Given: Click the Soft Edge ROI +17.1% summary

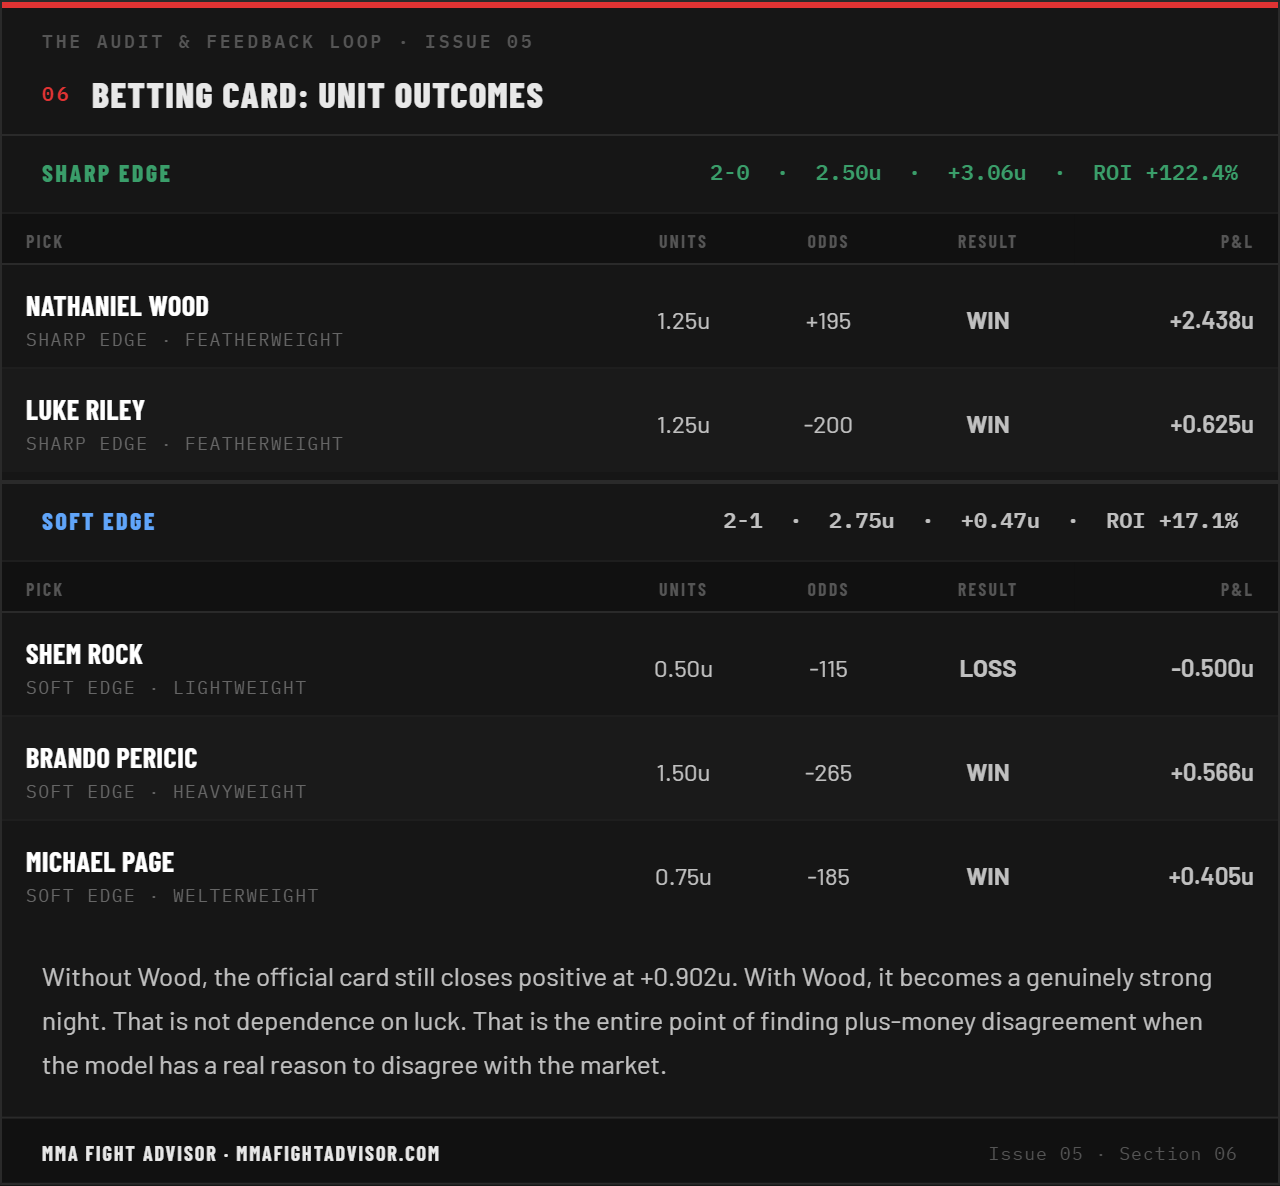Looking at the screenshot, I should [x=1172, y=521].
